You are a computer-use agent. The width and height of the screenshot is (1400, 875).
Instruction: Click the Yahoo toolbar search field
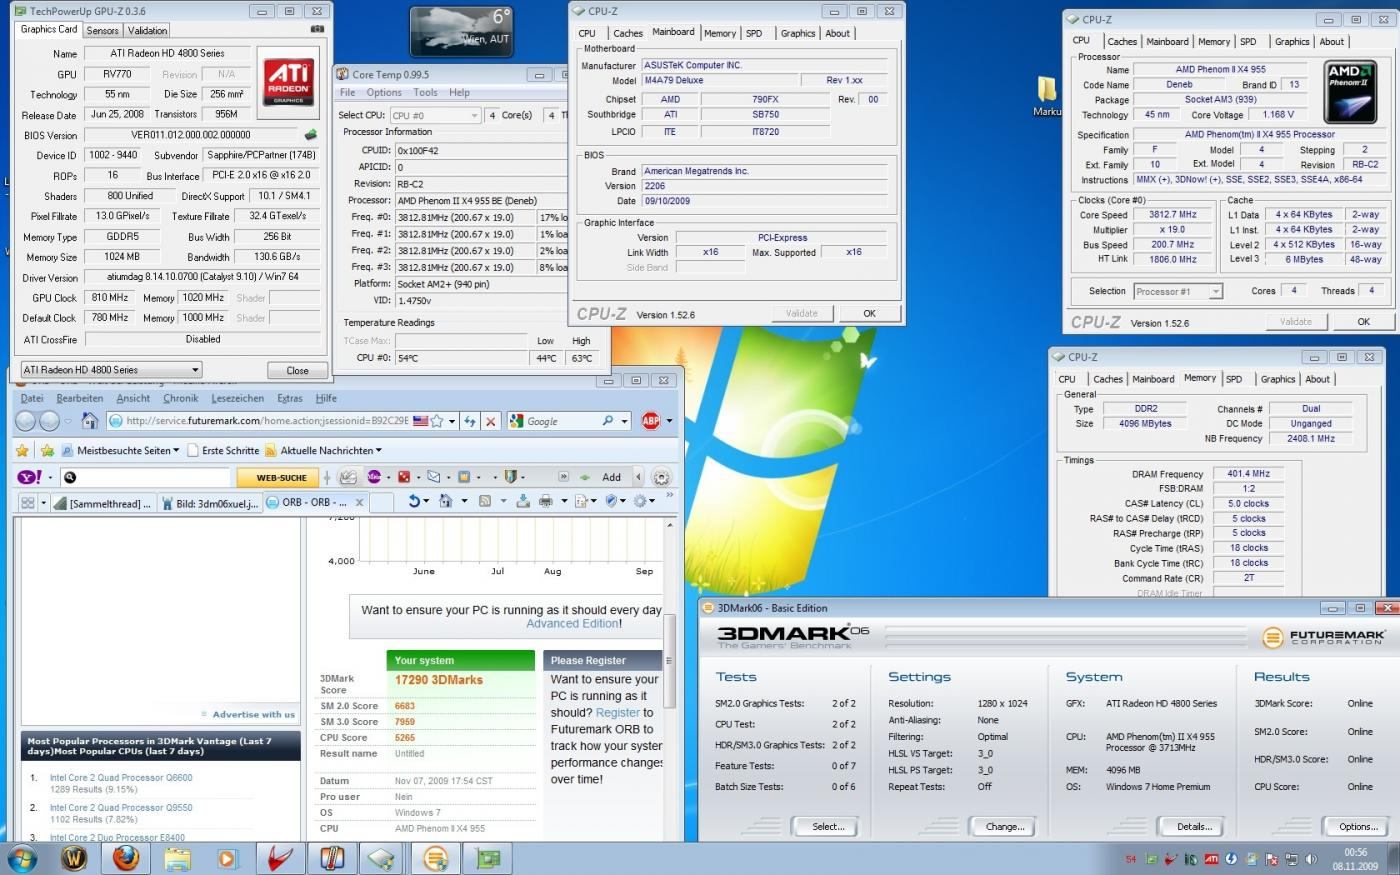click(152, 477)
